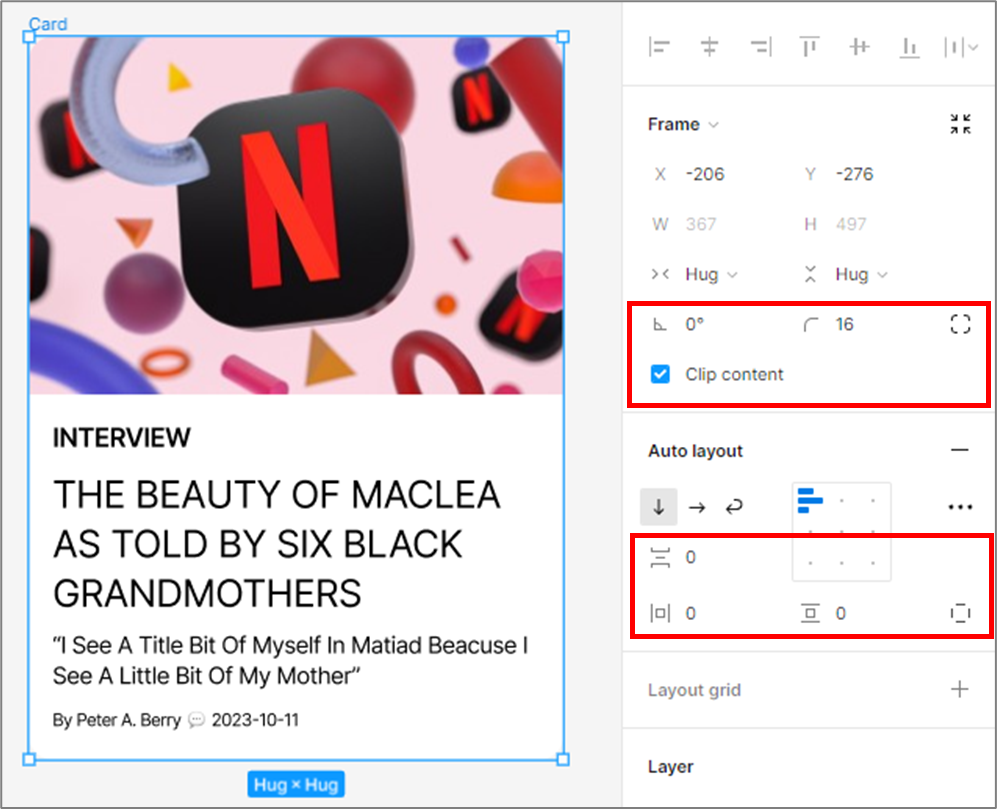Align horizontal centers

710,47
